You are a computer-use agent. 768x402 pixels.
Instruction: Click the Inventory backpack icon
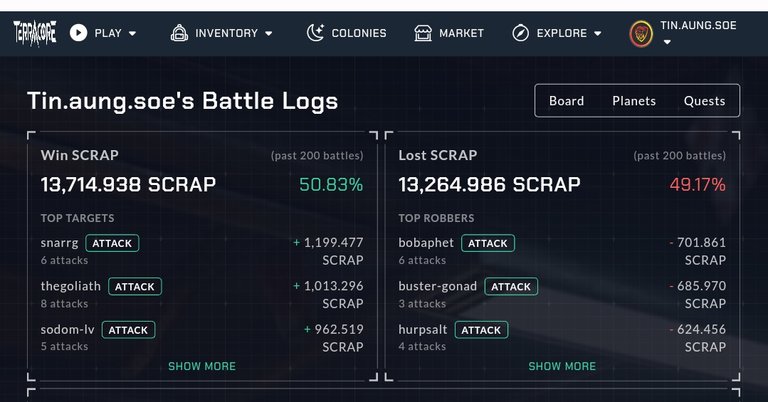(179, 33)
